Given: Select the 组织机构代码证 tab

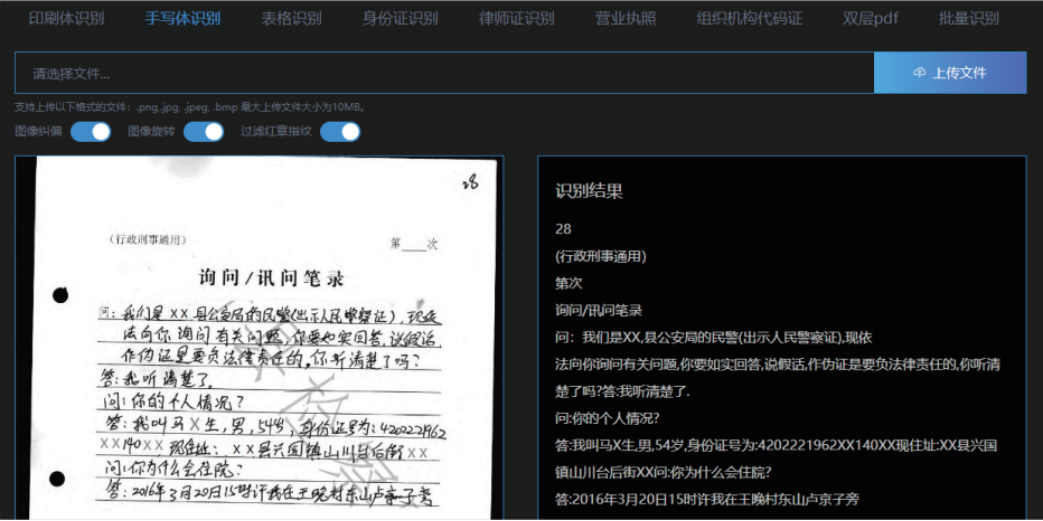Looking at the screenshot, I should click(x=749, y=19).
